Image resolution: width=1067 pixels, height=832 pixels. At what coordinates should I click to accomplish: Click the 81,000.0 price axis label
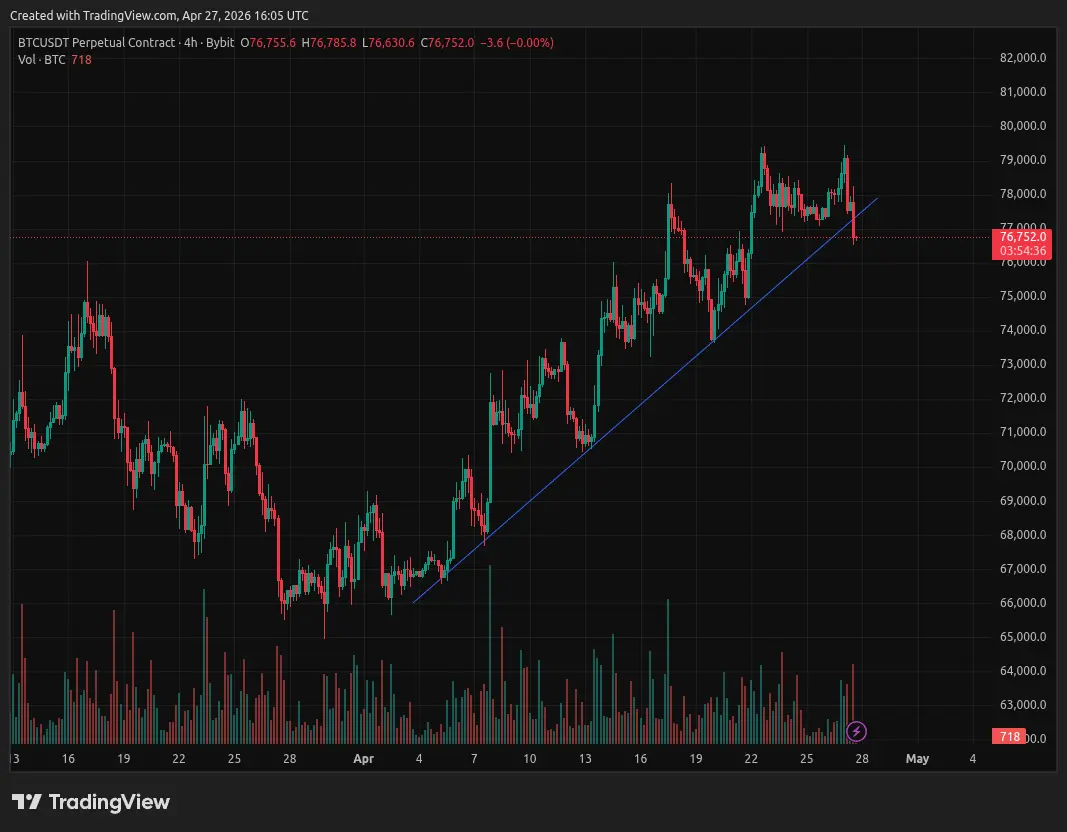click(x=1023, y=92)
